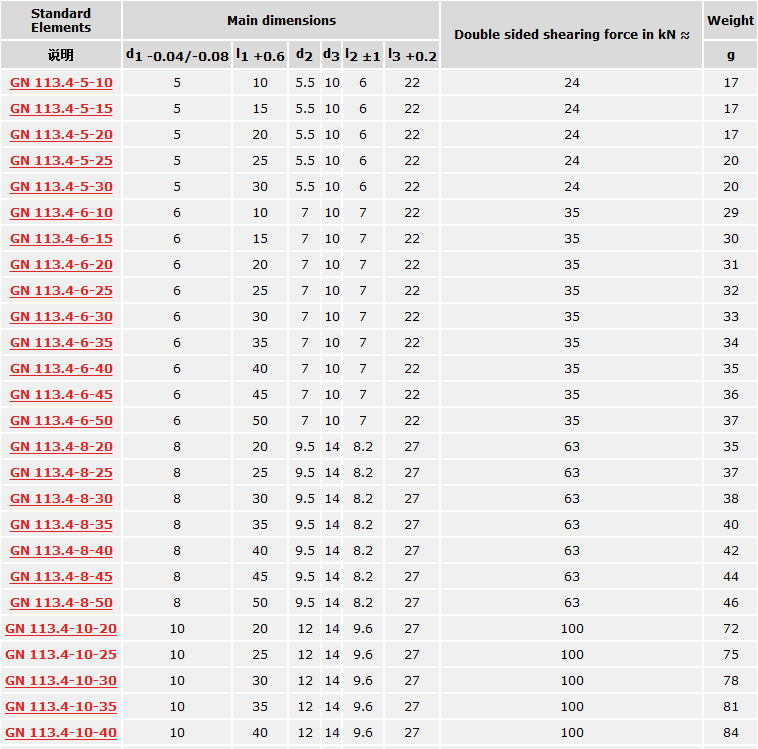Image resolution: width=758 pixels, height=749 pixels.
Task: Select the GN 113.4-10-30 link
Action: pos(61,680)
